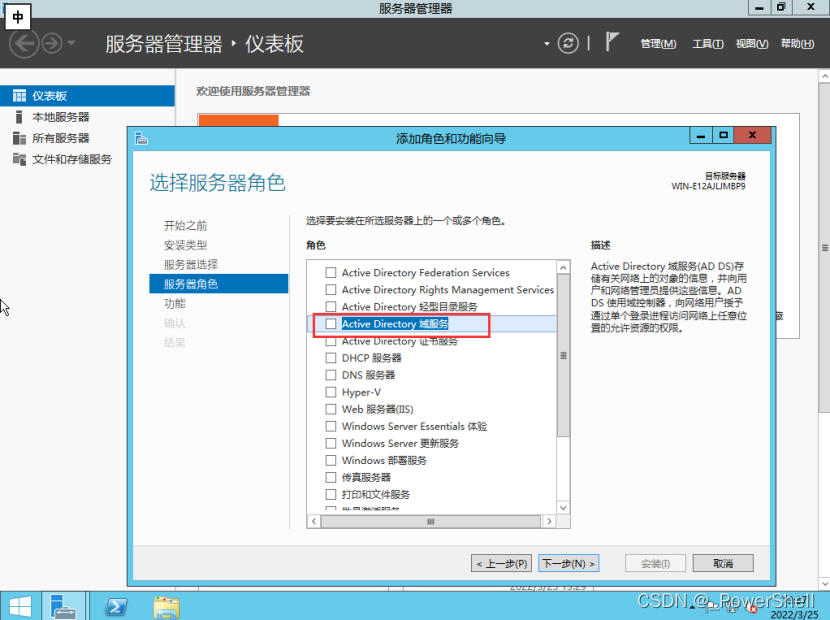Image resolution: width=830 pixels, height=620 pixels.
Task: Click the 本地服务器 sidebar icon
Action: [x=19, y=117]
